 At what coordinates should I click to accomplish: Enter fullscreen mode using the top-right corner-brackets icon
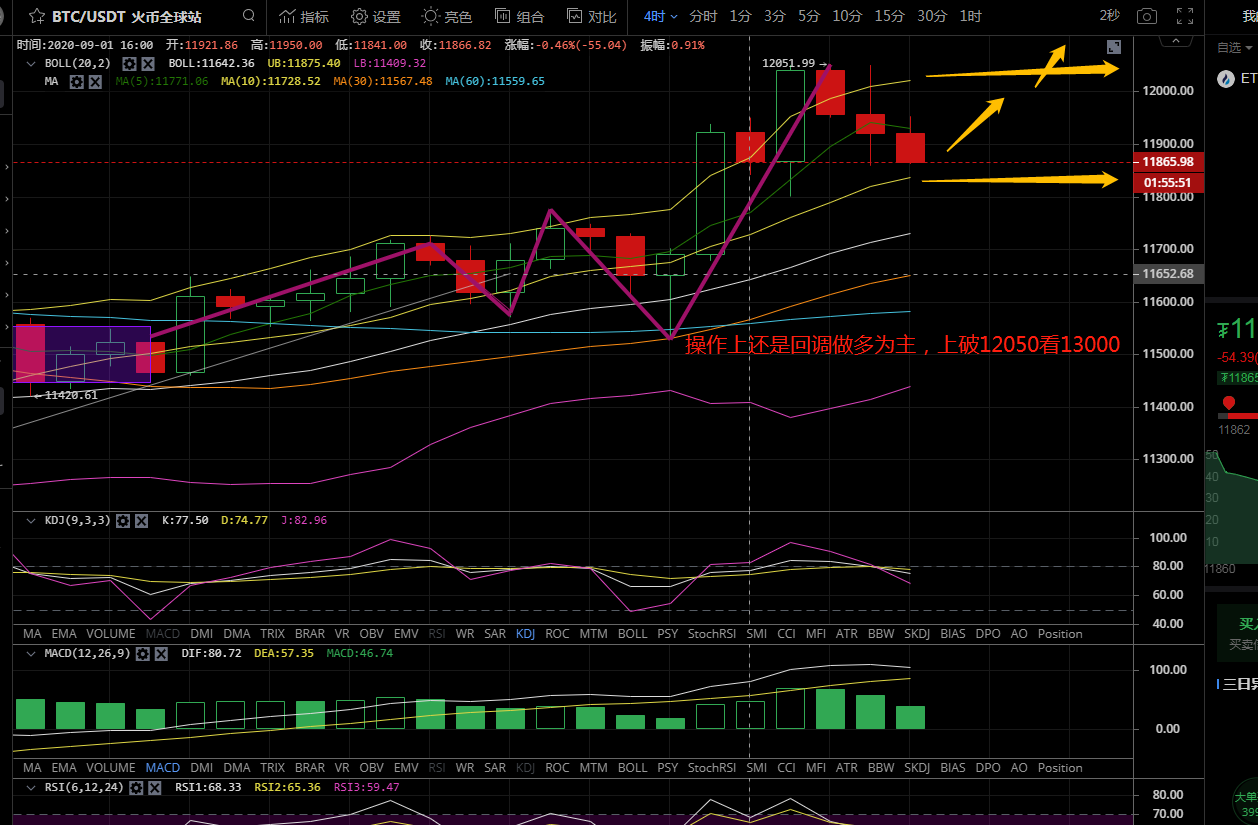point(1185,16)
